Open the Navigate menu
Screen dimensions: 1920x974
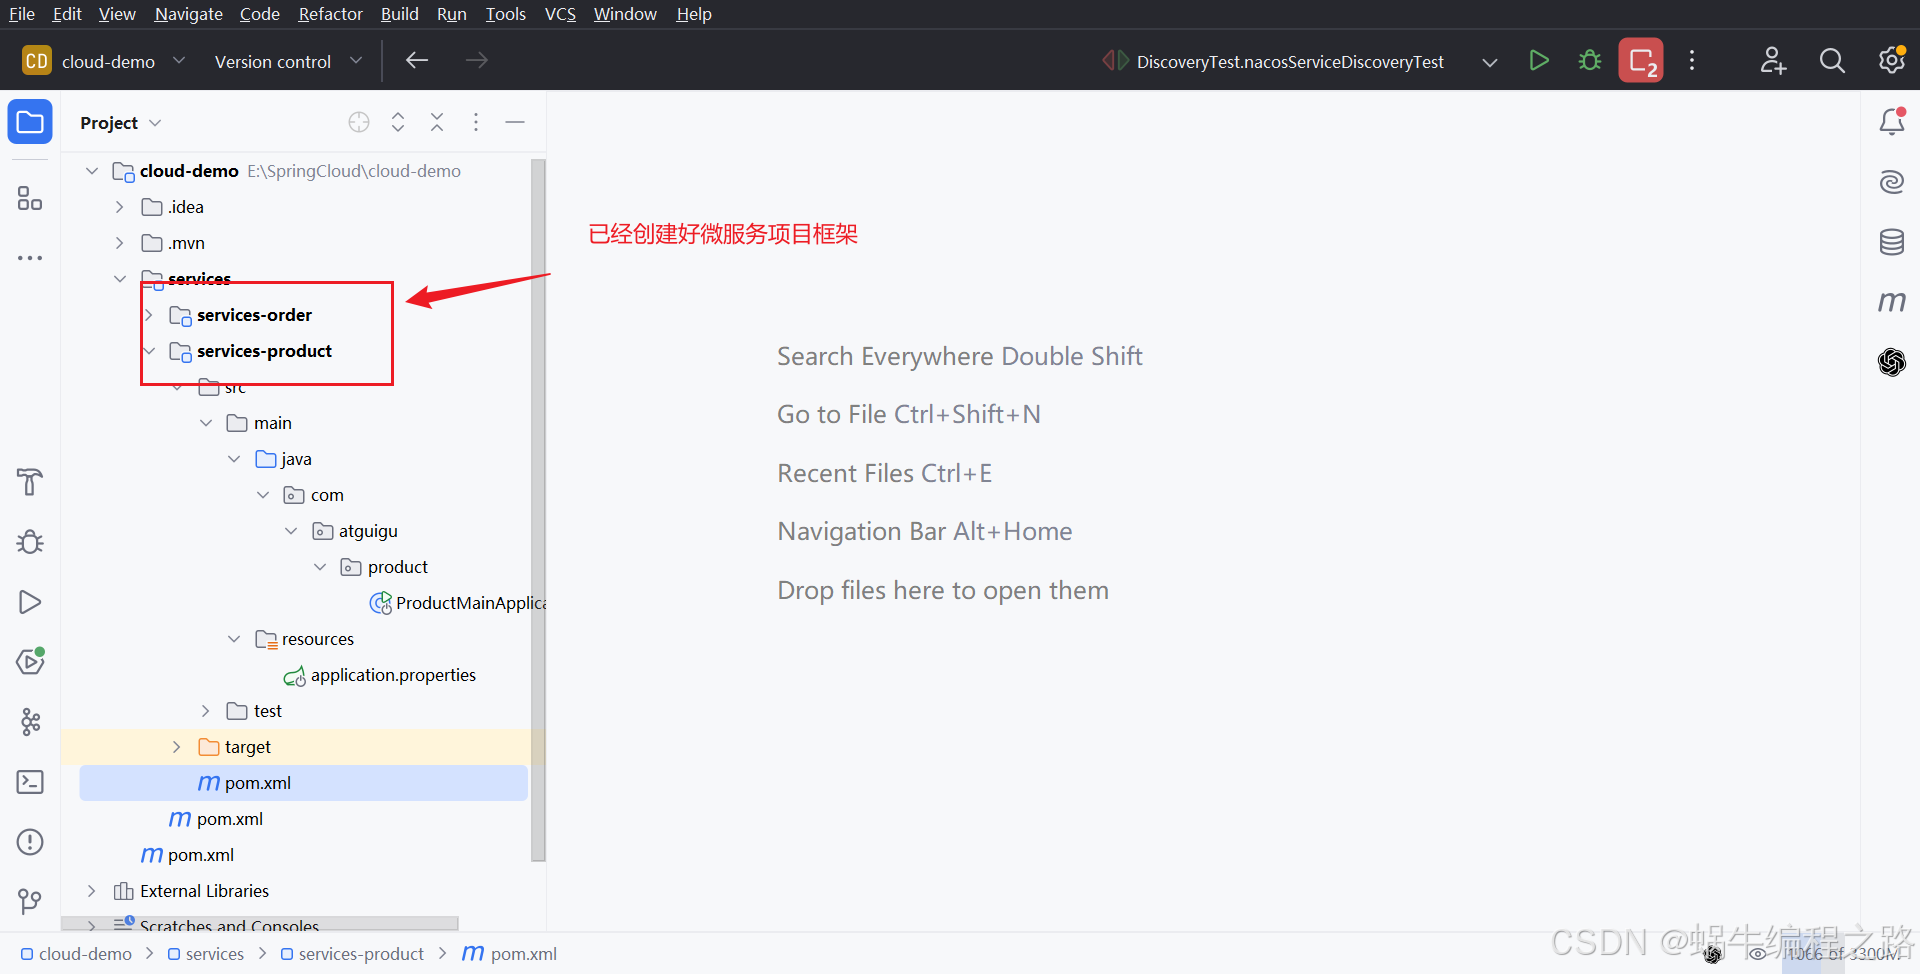tap(188, 14)
